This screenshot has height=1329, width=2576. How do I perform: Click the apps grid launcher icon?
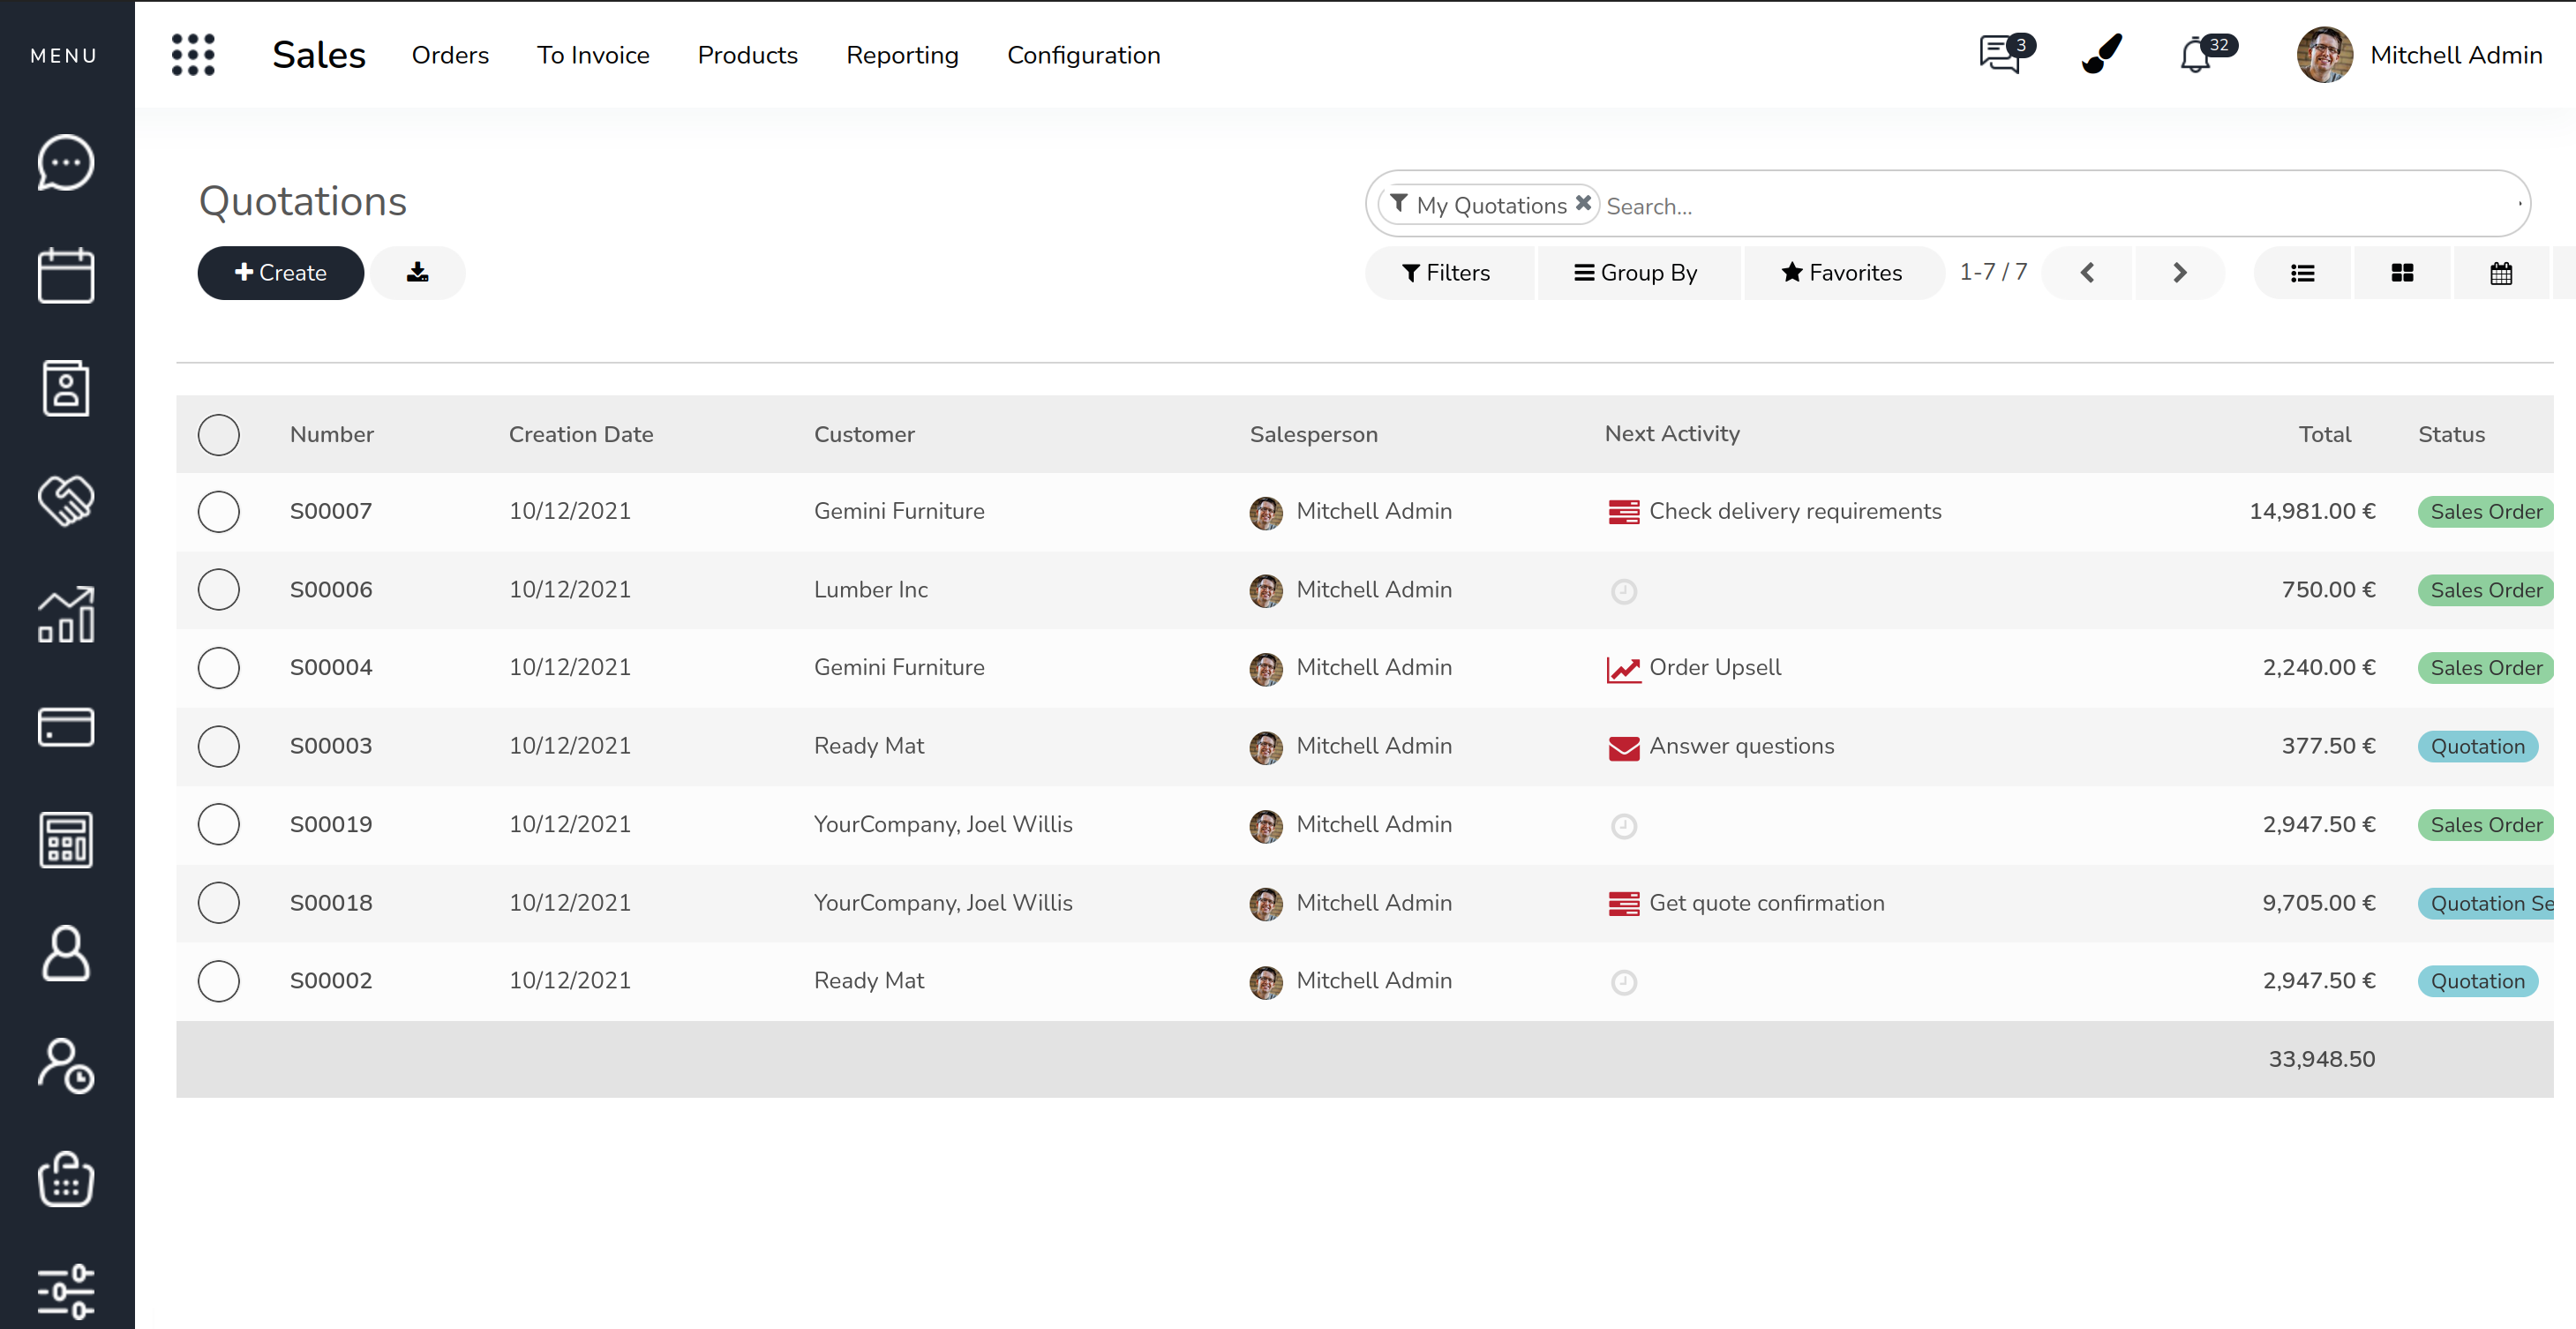pos(193,55)
